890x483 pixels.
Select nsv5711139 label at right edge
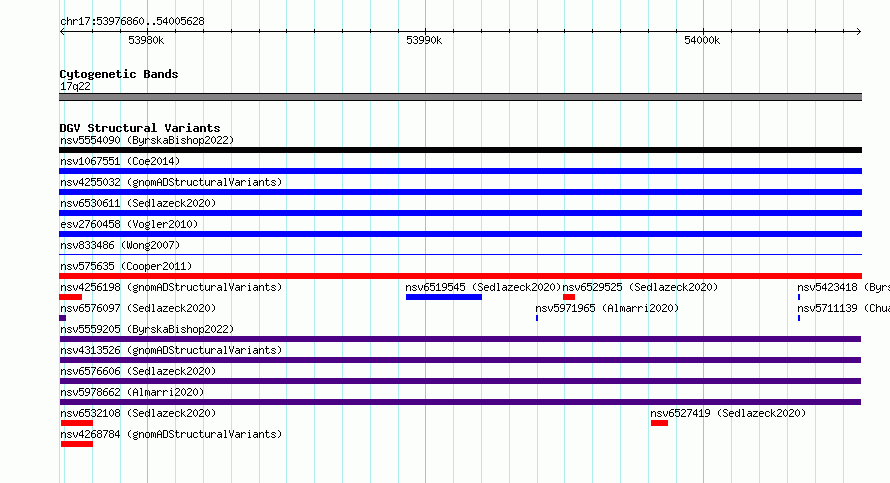click(x=843, y=308)
